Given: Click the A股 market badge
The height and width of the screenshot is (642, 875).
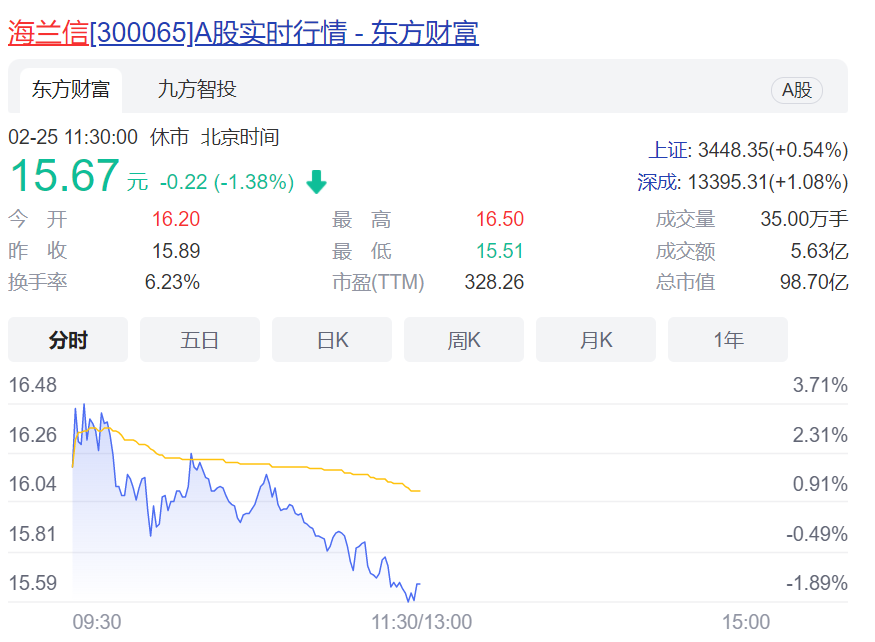Looking at the screenshot, I should [796, 90].
